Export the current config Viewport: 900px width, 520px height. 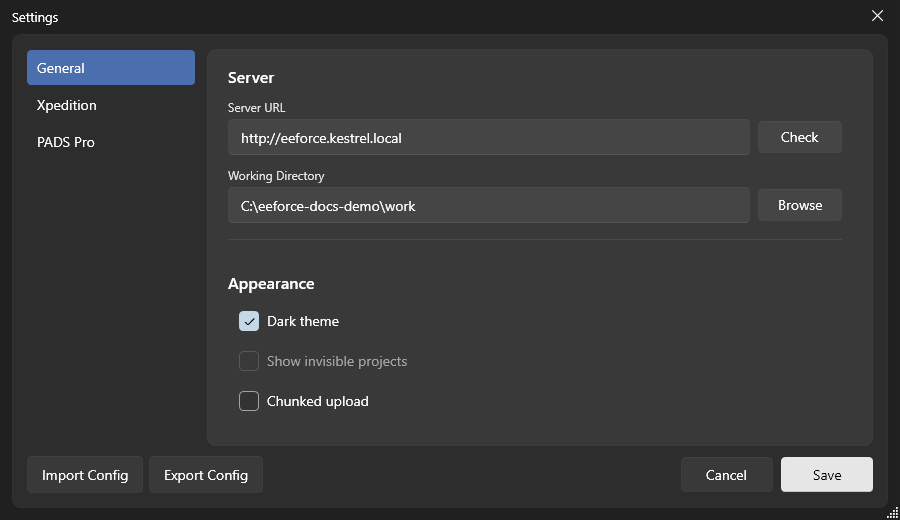point(206,475)
